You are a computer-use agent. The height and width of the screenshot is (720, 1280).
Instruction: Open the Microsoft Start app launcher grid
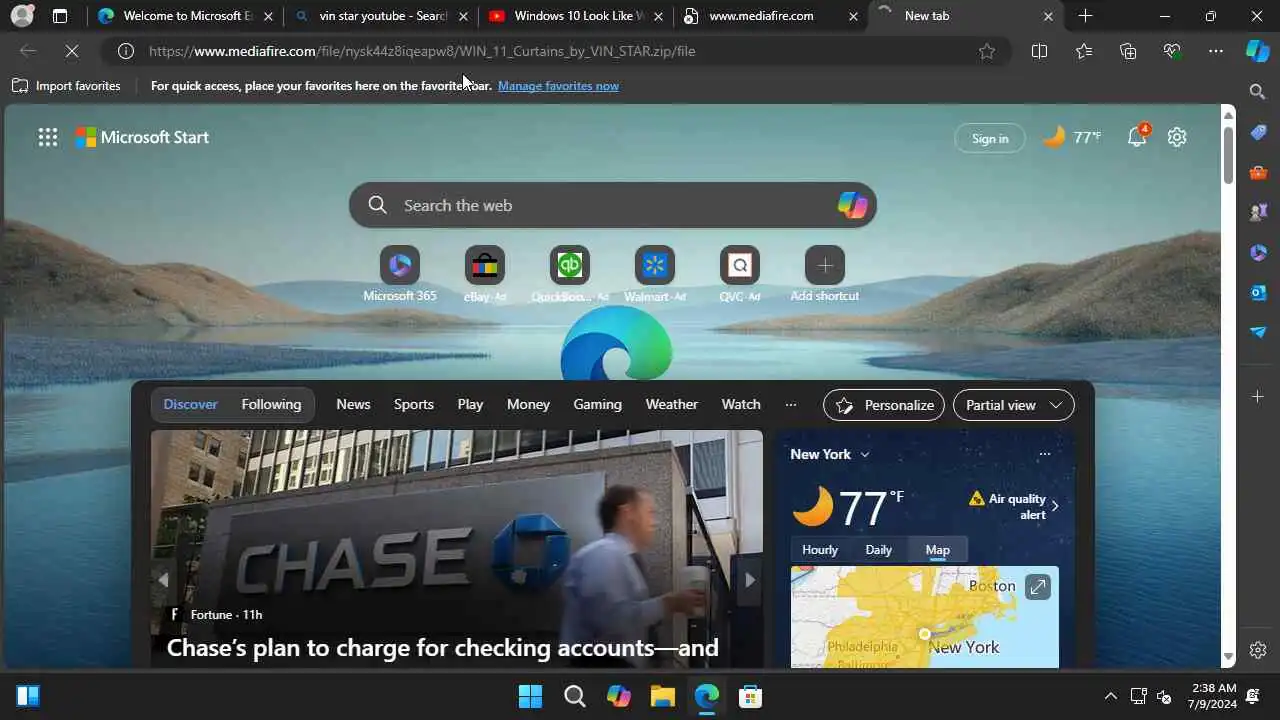pos(47,138)
